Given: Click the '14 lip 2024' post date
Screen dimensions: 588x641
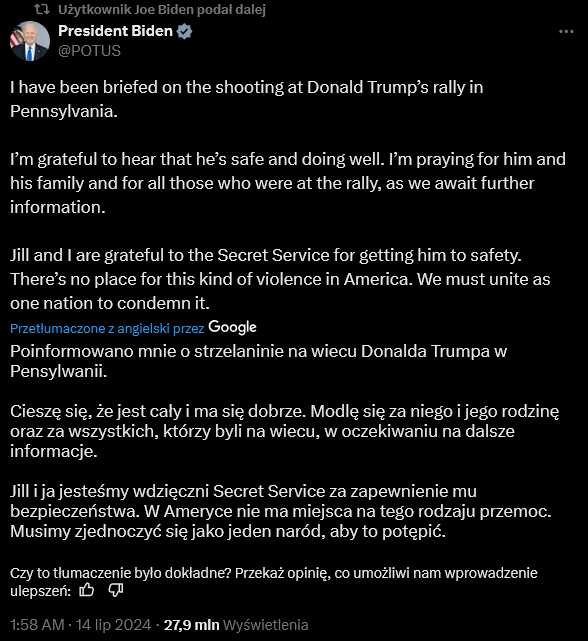Looking at the screenshot, I should coord(113,625).
